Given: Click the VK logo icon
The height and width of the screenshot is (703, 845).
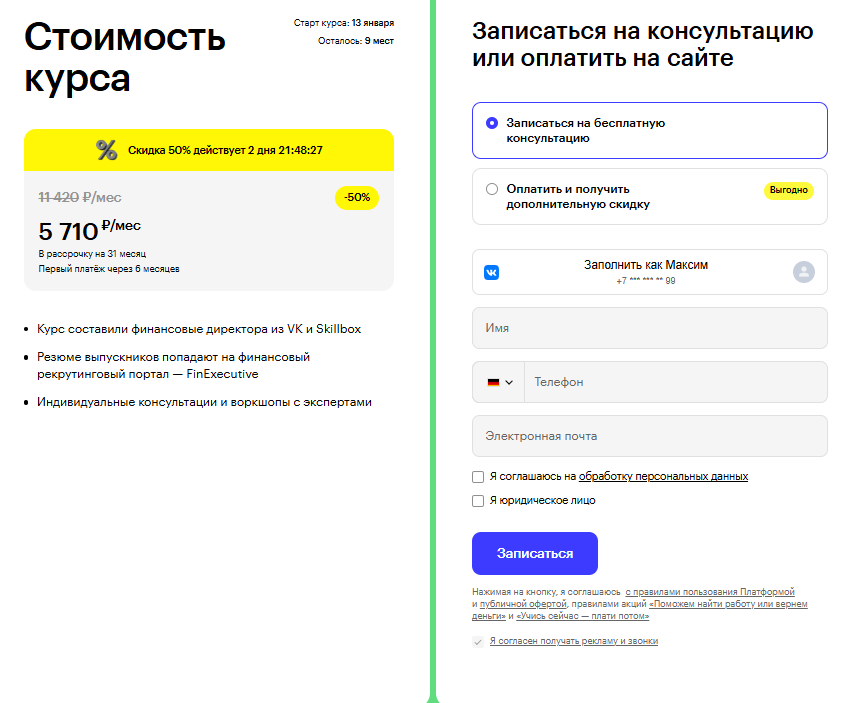Looking at the screenshot, I should tap(491, 272).
